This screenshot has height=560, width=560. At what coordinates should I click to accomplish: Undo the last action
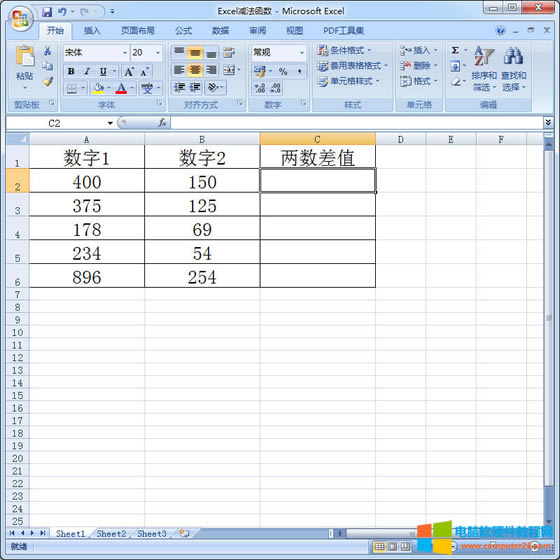[62, 12]
